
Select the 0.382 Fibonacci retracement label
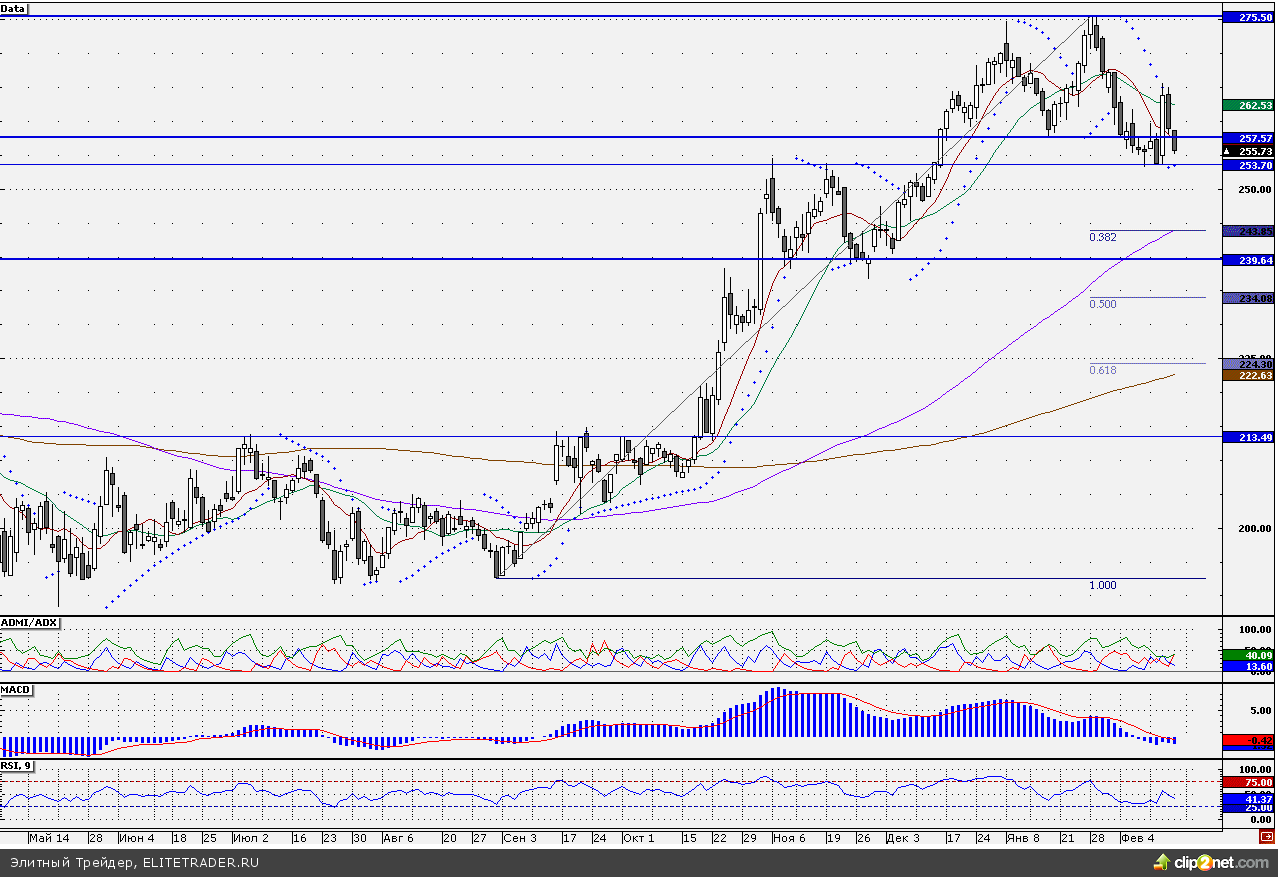pos(1102,237)
